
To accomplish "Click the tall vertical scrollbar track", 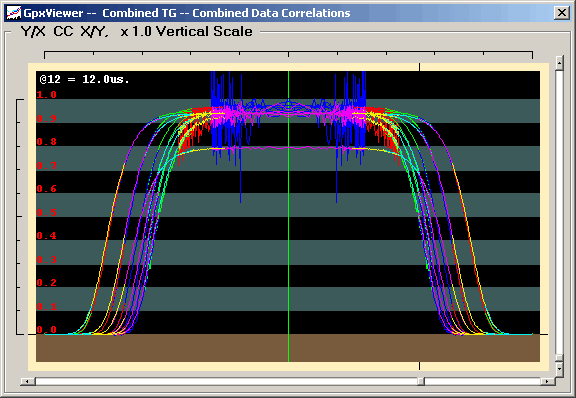I will [x=559, y=212].
